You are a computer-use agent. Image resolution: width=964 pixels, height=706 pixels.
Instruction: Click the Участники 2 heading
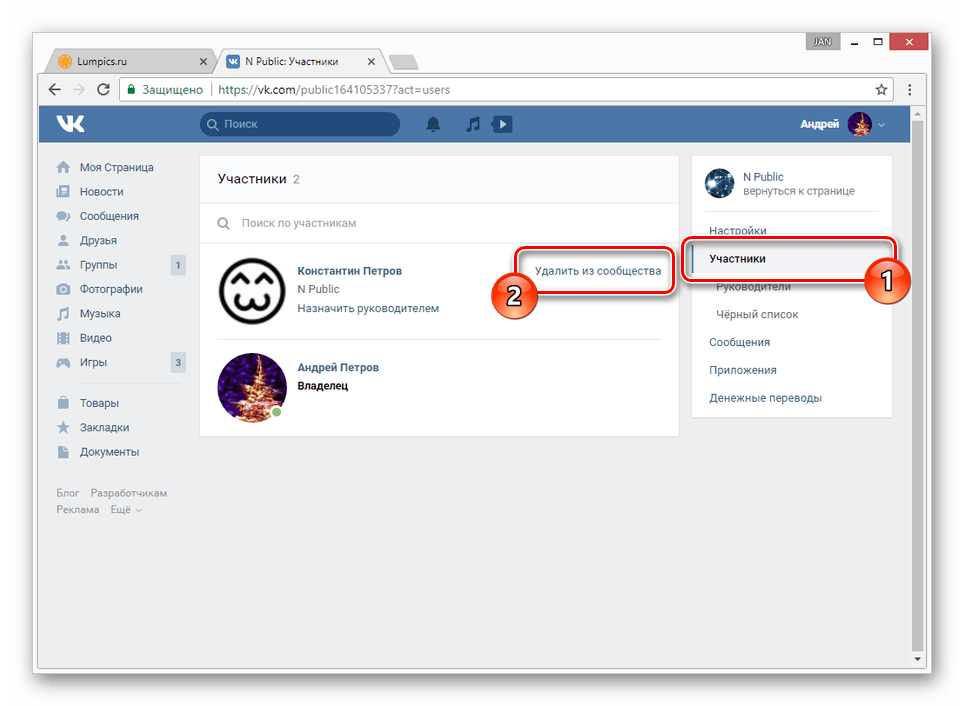click(x=258, y=179)
